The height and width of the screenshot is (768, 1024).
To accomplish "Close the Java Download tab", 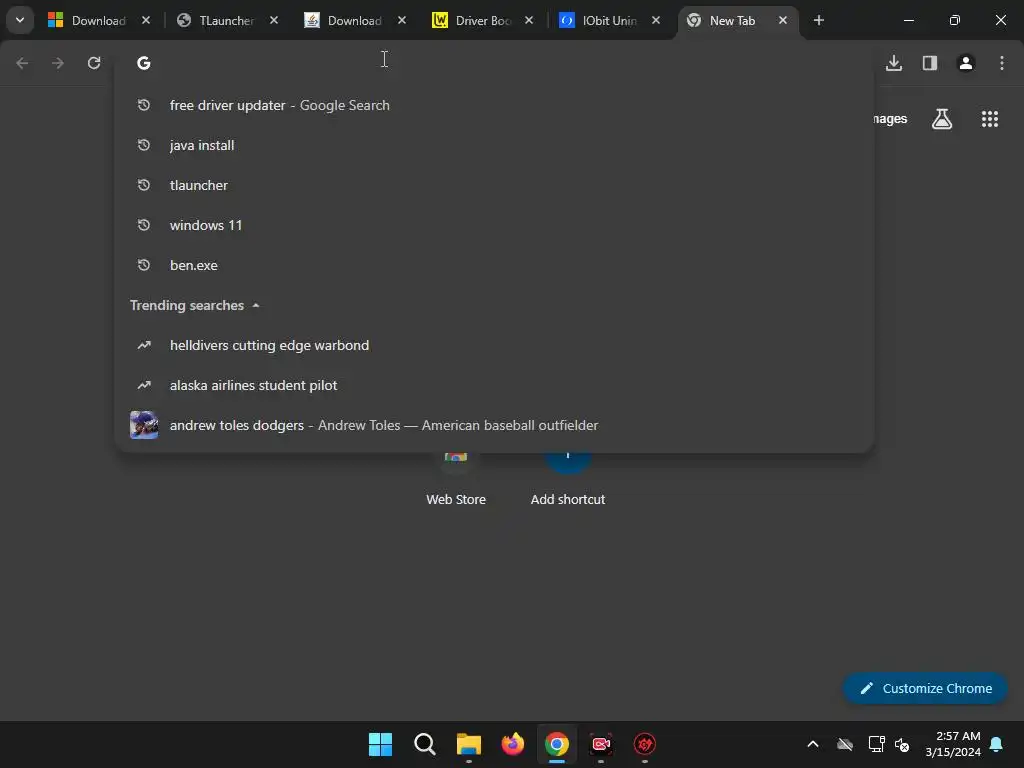I will [402, 20].
